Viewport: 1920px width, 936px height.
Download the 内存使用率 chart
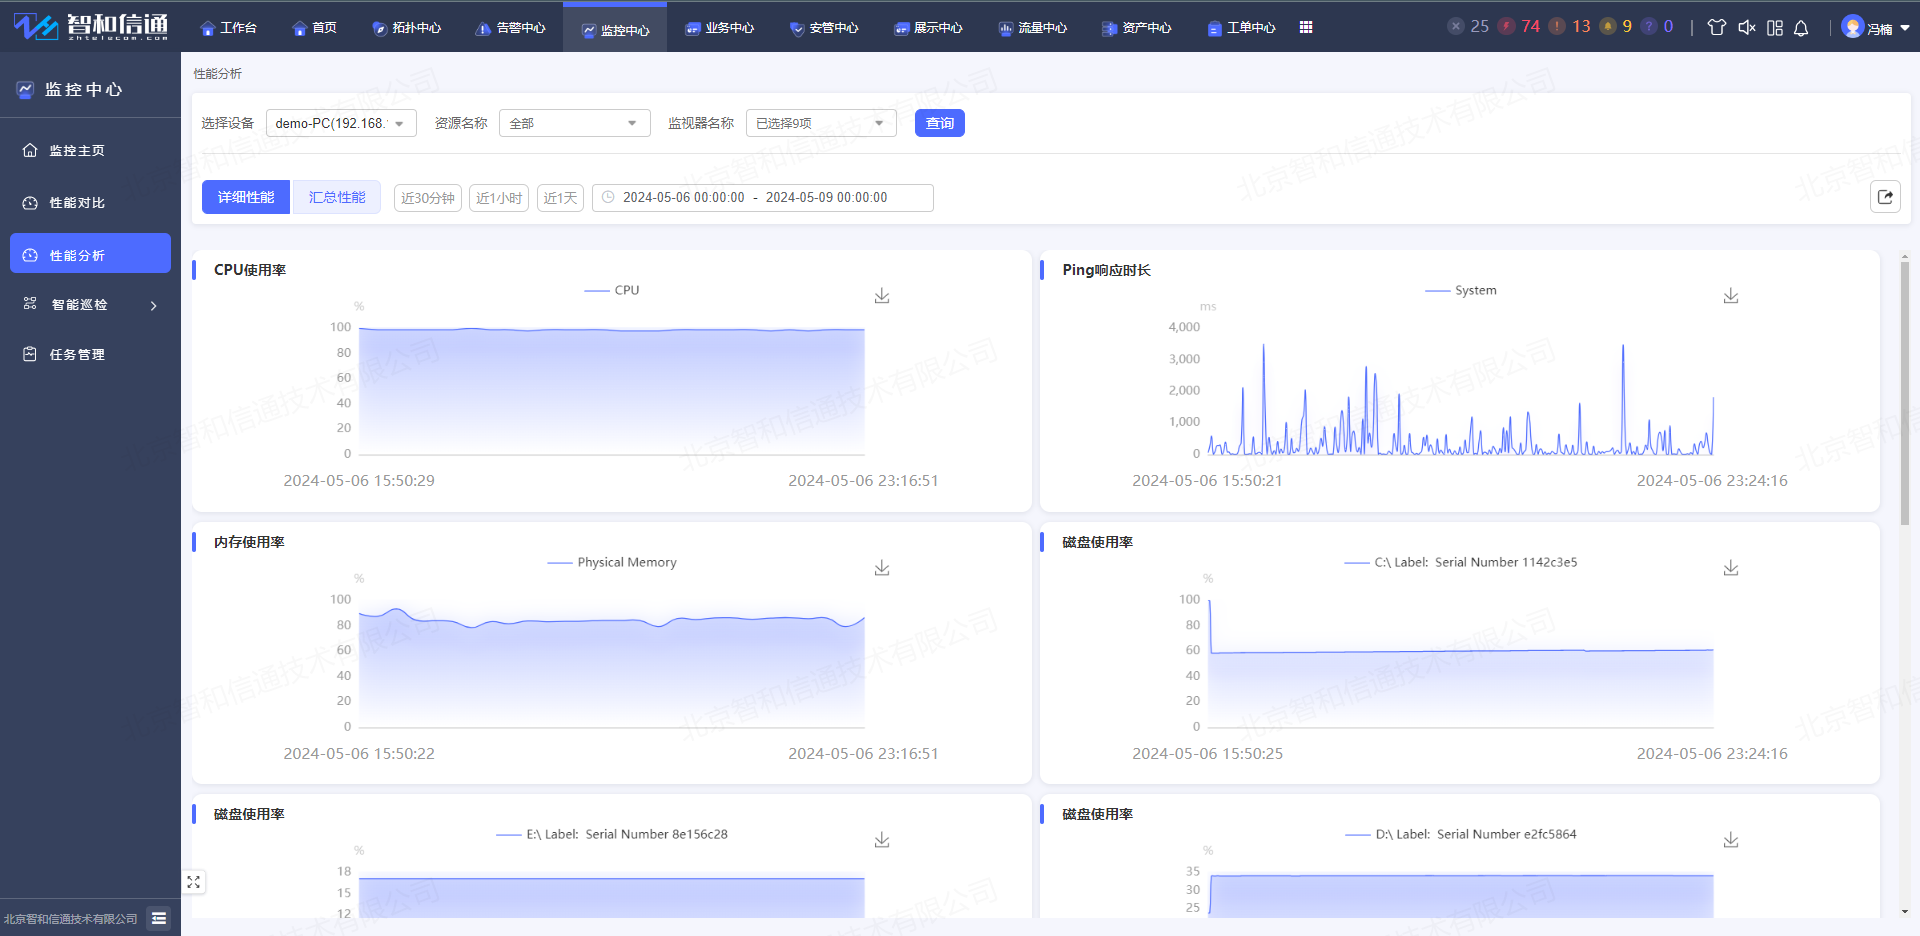click(x=882, y=568)
